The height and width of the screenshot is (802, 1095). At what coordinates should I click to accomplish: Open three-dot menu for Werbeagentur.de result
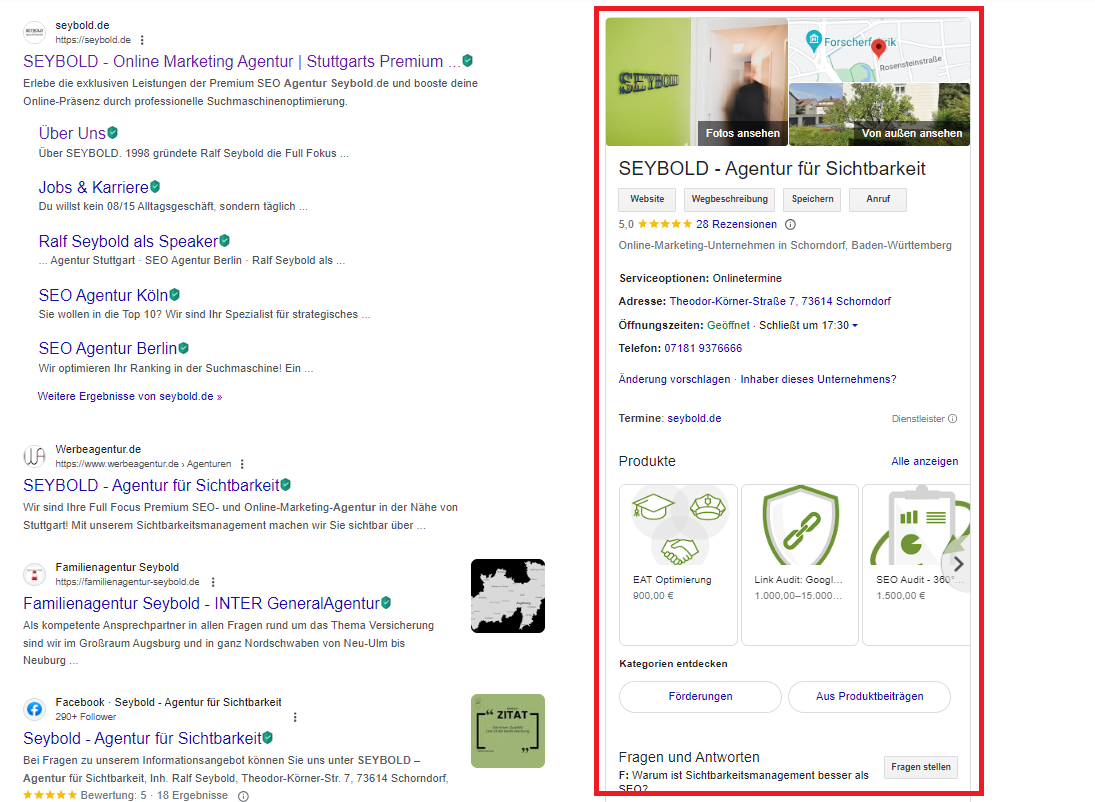pyautogui.click(x=242, y=464)
